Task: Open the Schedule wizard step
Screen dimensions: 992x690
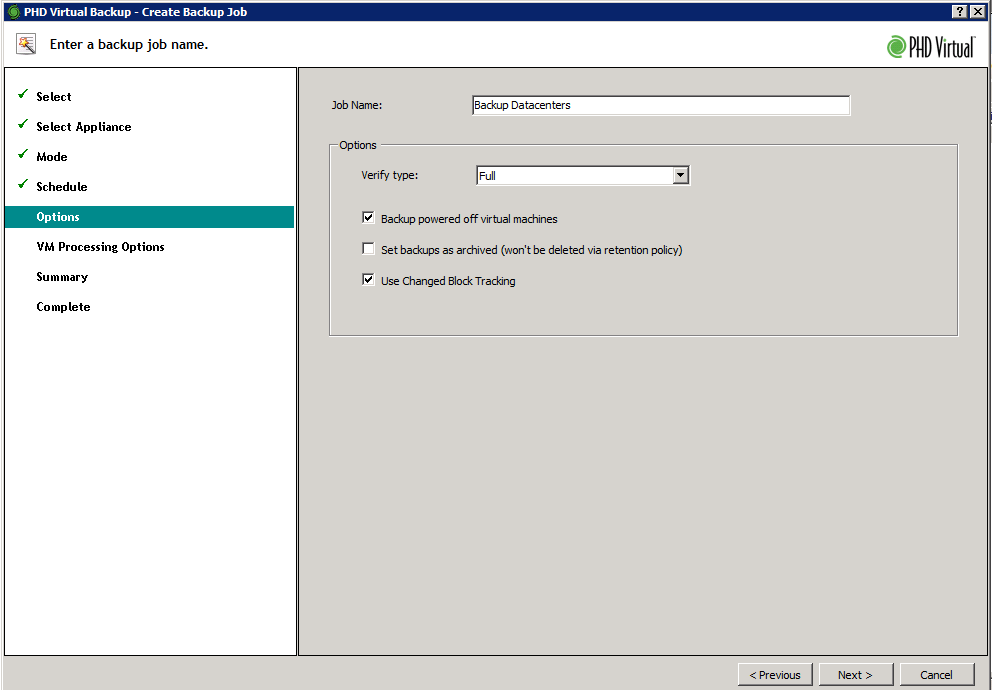Action: (x=62, y=187)
